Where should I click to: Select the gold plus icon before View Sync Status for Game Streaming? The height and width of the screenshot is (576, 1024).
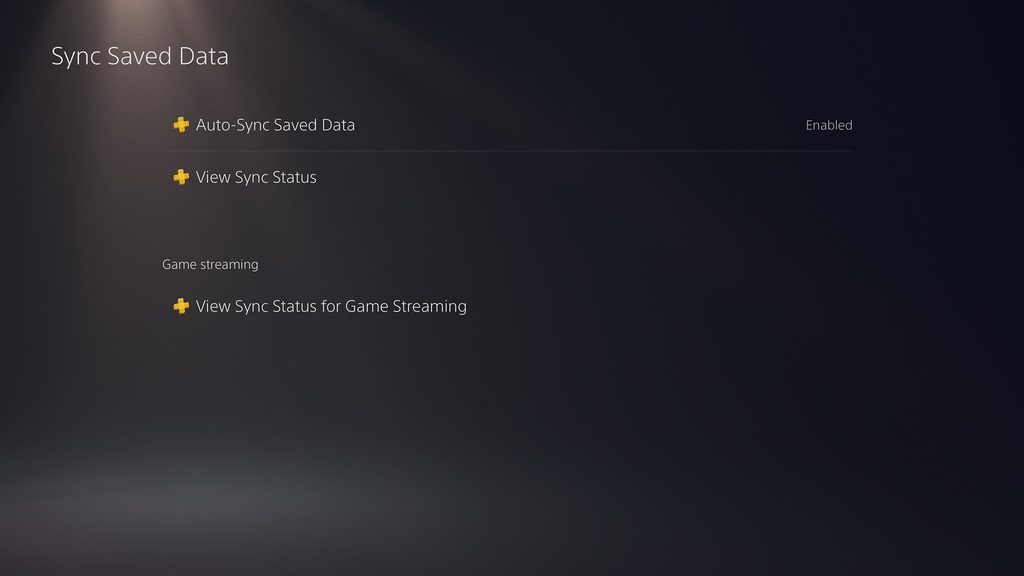pos(181,306)
